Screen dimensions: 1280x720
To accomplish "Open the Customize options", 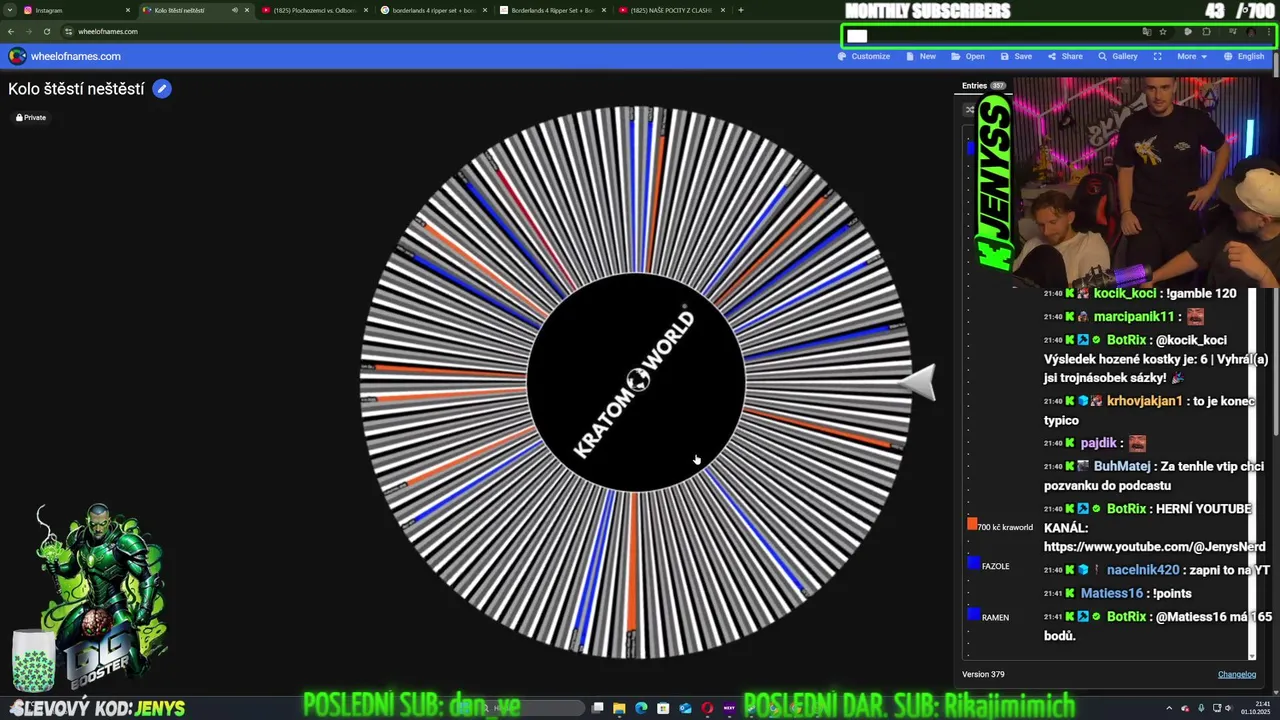I will click(864, 56).
